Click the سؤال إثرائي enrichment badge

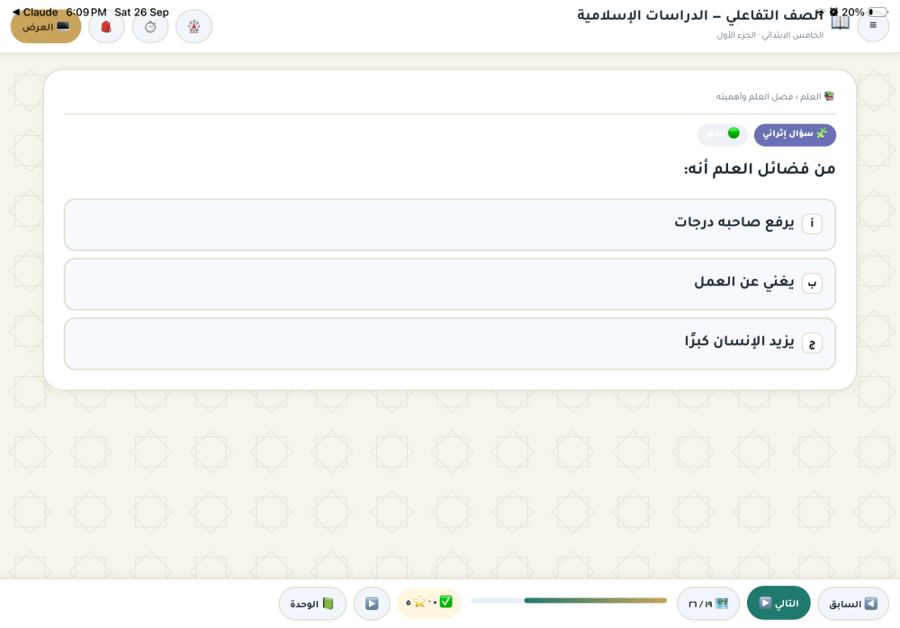point(794,134)
